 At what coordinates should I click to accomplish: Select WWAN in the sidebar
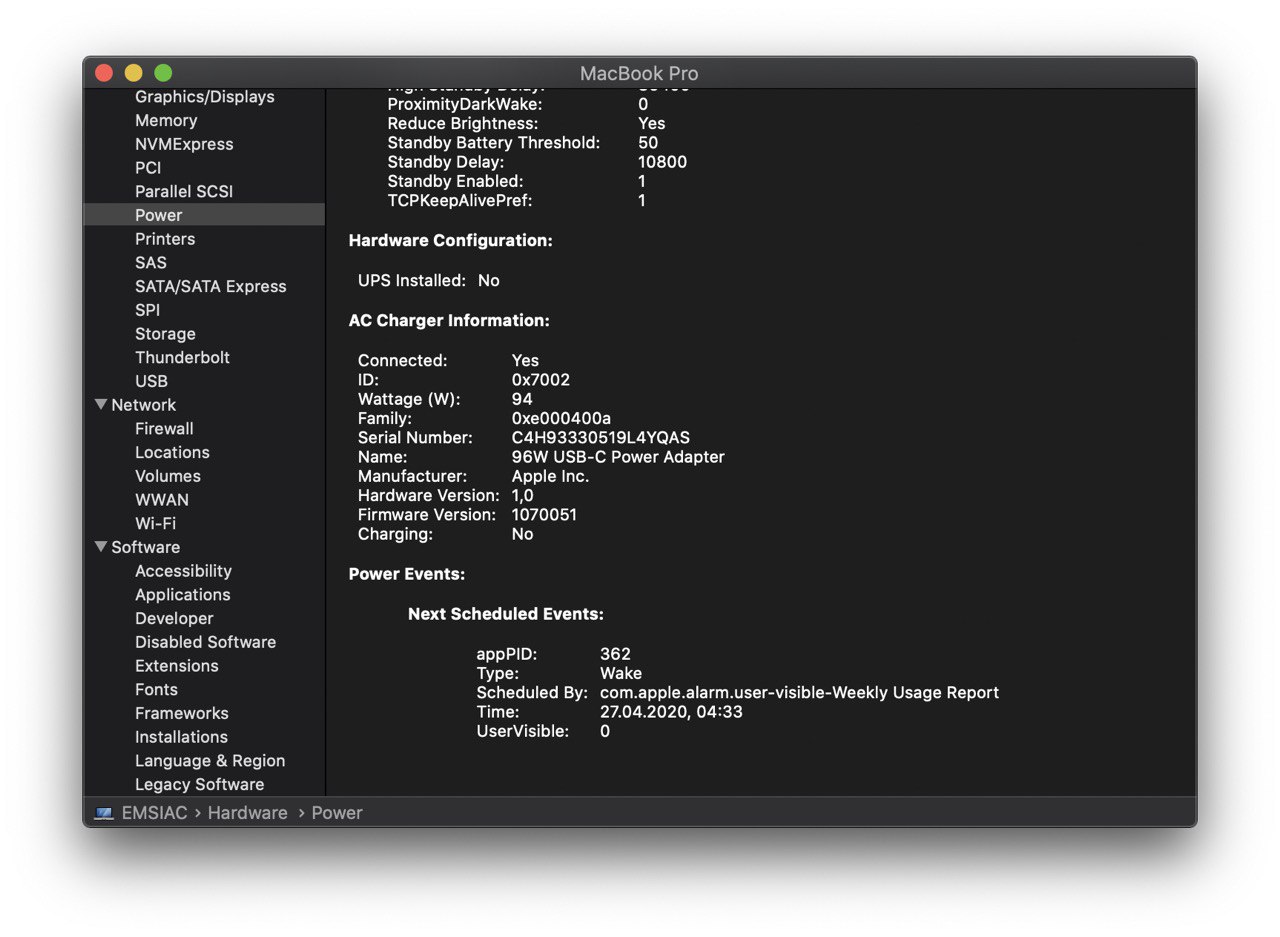coord(162,500)
